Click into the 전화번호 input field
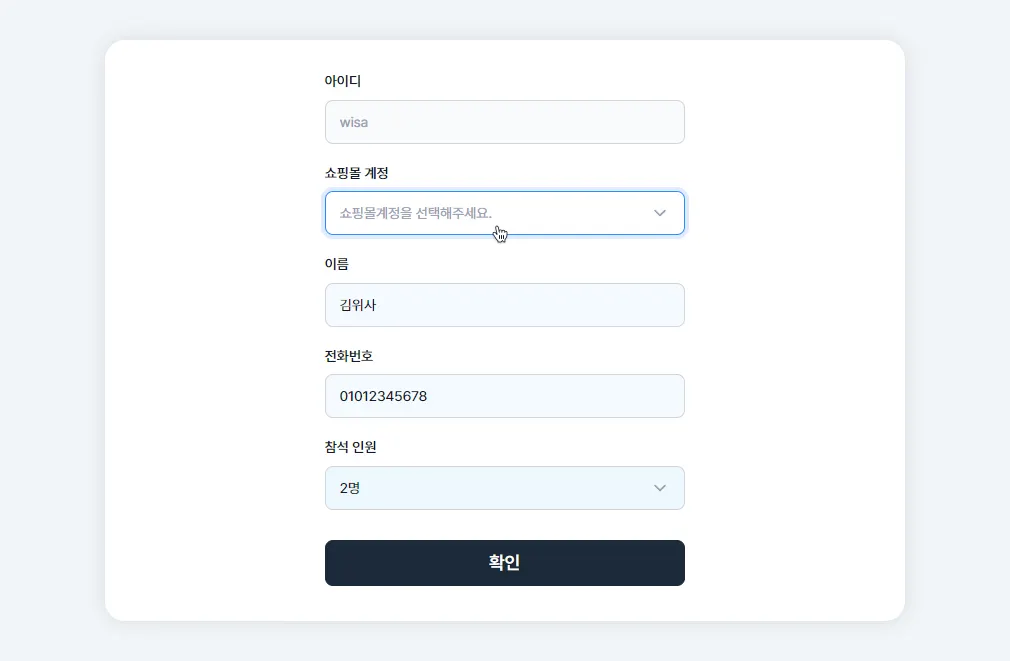This screenshot has width=1010, height=661. 504,396
